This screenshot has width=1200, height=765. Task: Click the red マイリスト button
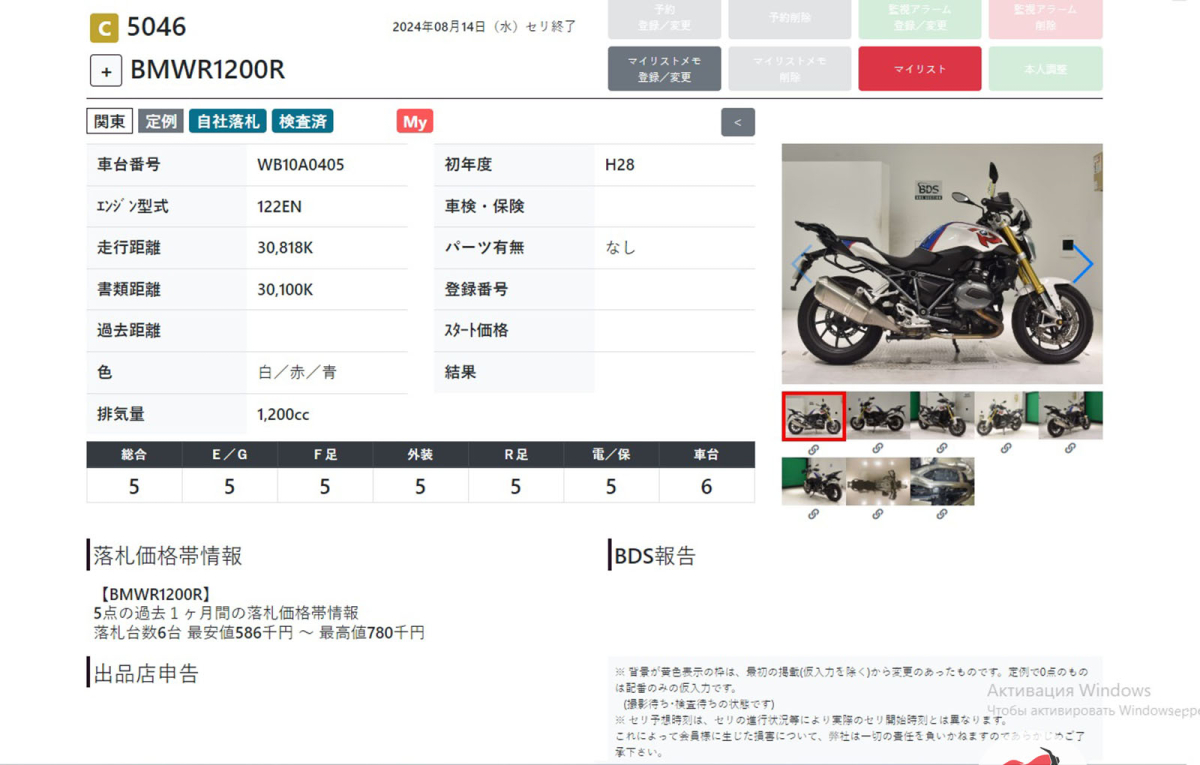pos(920,69)
